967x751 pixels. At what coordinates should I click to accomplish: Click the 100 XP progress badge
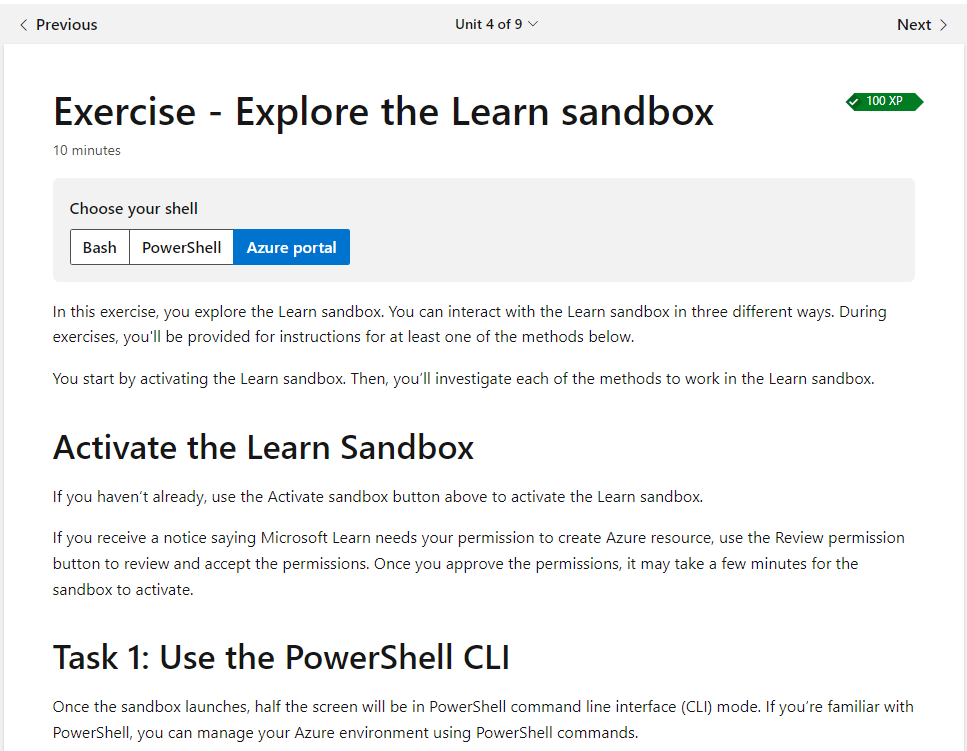click(884, 101)
